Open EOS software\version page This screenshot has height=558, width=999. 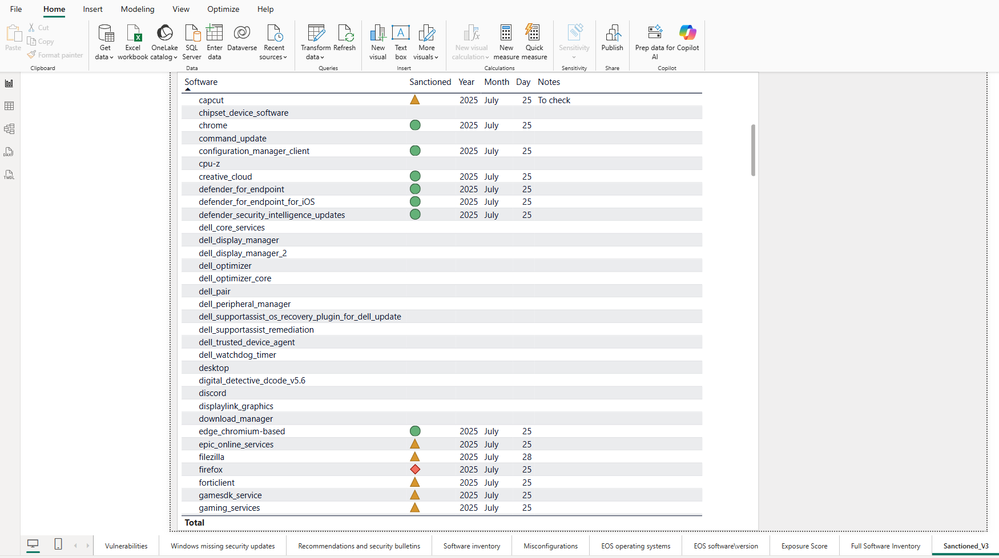coord(726,546)
